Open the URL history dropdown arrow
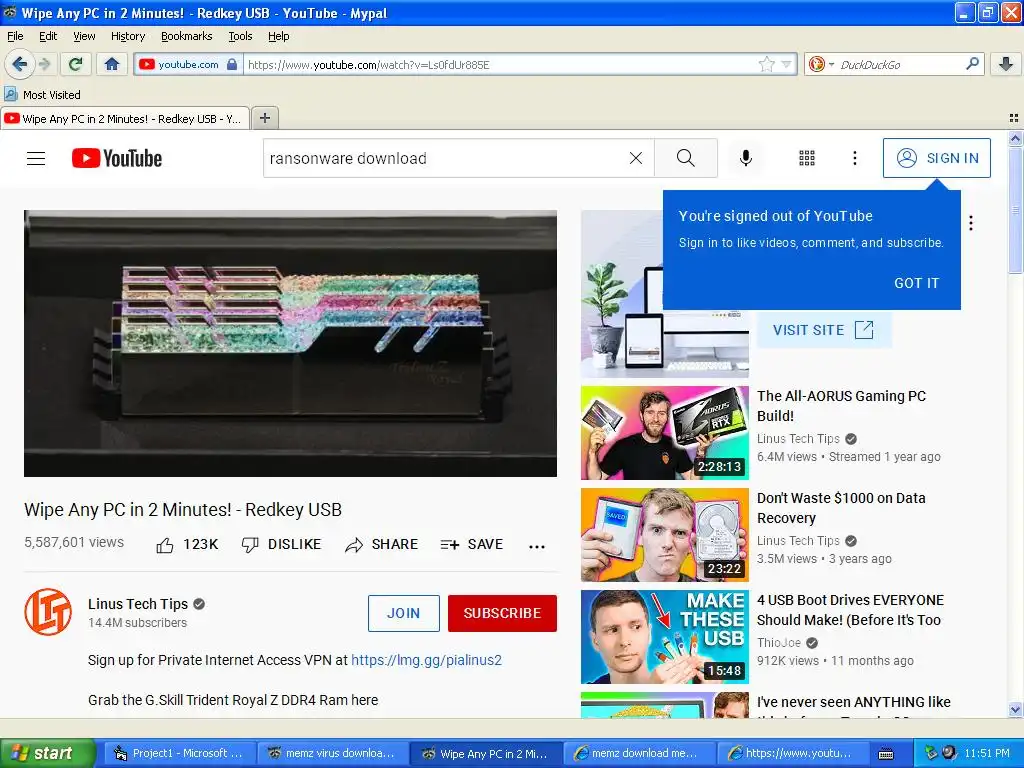The image size is (1024, 768). click(x=786, y=64)
